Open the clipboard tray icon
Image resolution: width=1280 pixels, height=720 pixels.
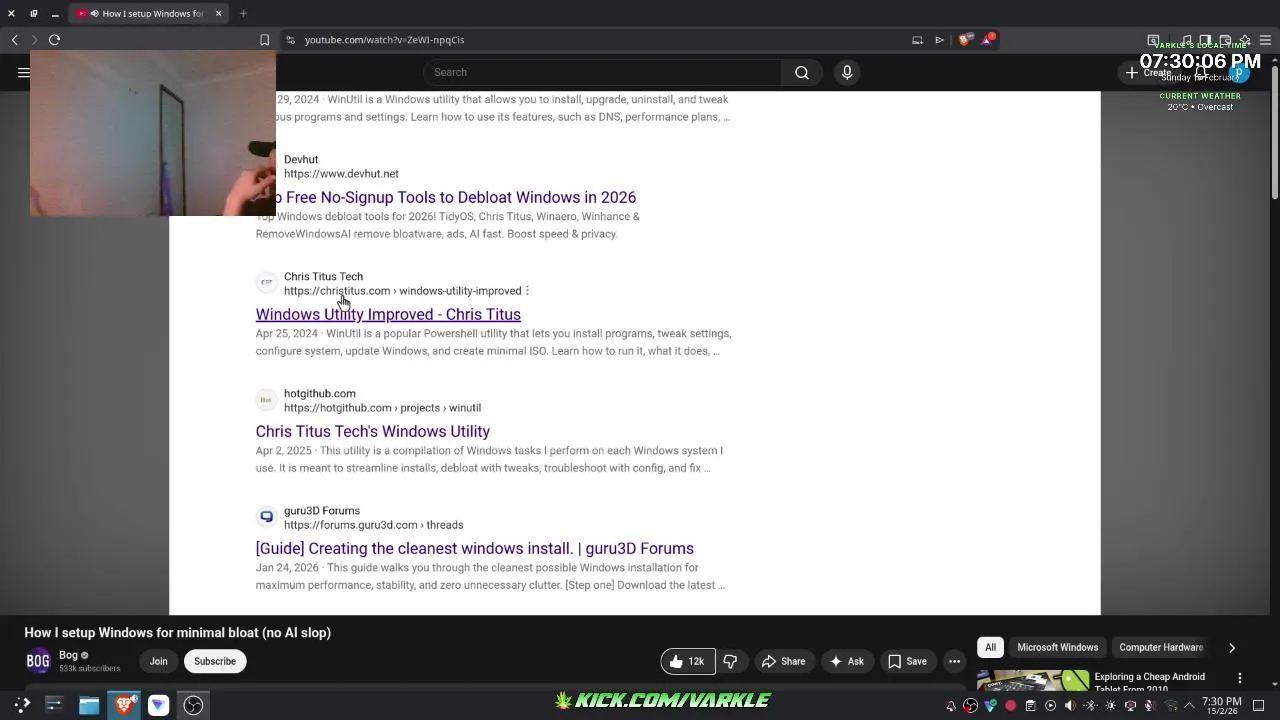(x=1030, y=705)
